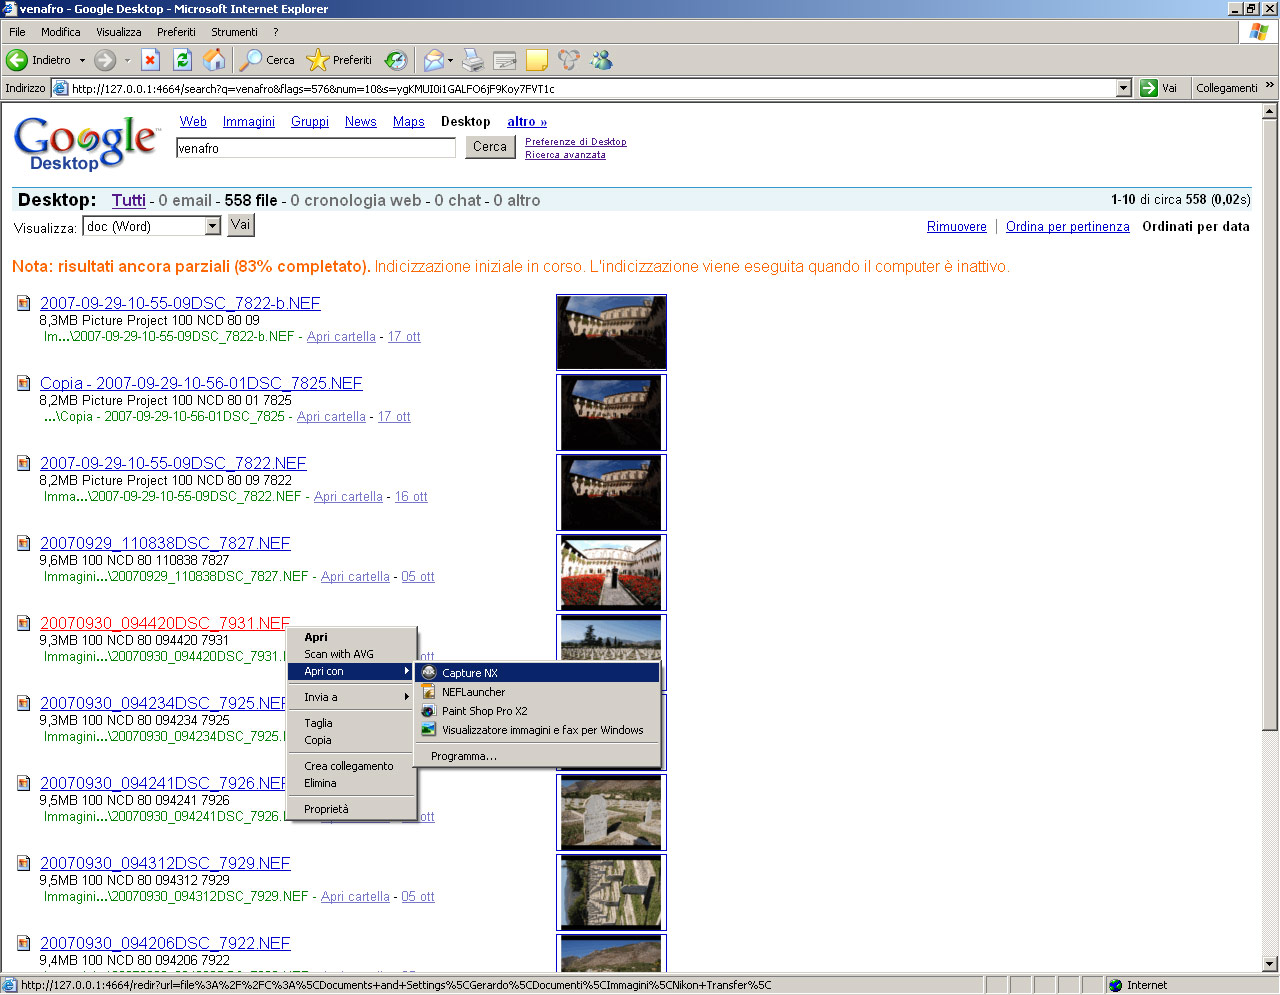
Task: Click file icon beside 20070930_094206DSC_7922.NEF
Action: (x=23, y=942)
